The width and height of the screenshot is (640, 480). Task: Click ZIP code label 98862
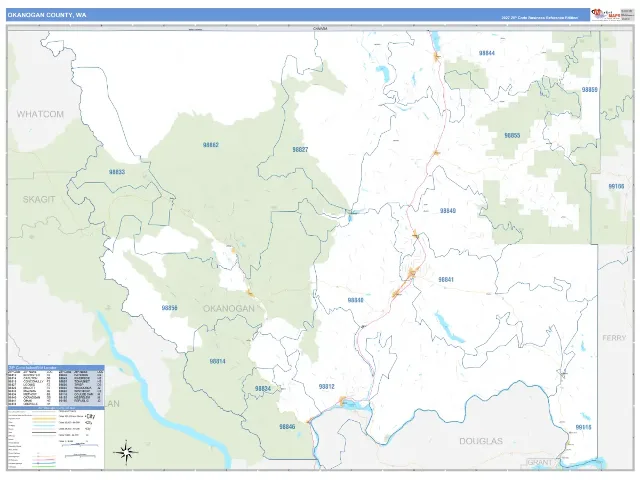[x=211, y=145]
